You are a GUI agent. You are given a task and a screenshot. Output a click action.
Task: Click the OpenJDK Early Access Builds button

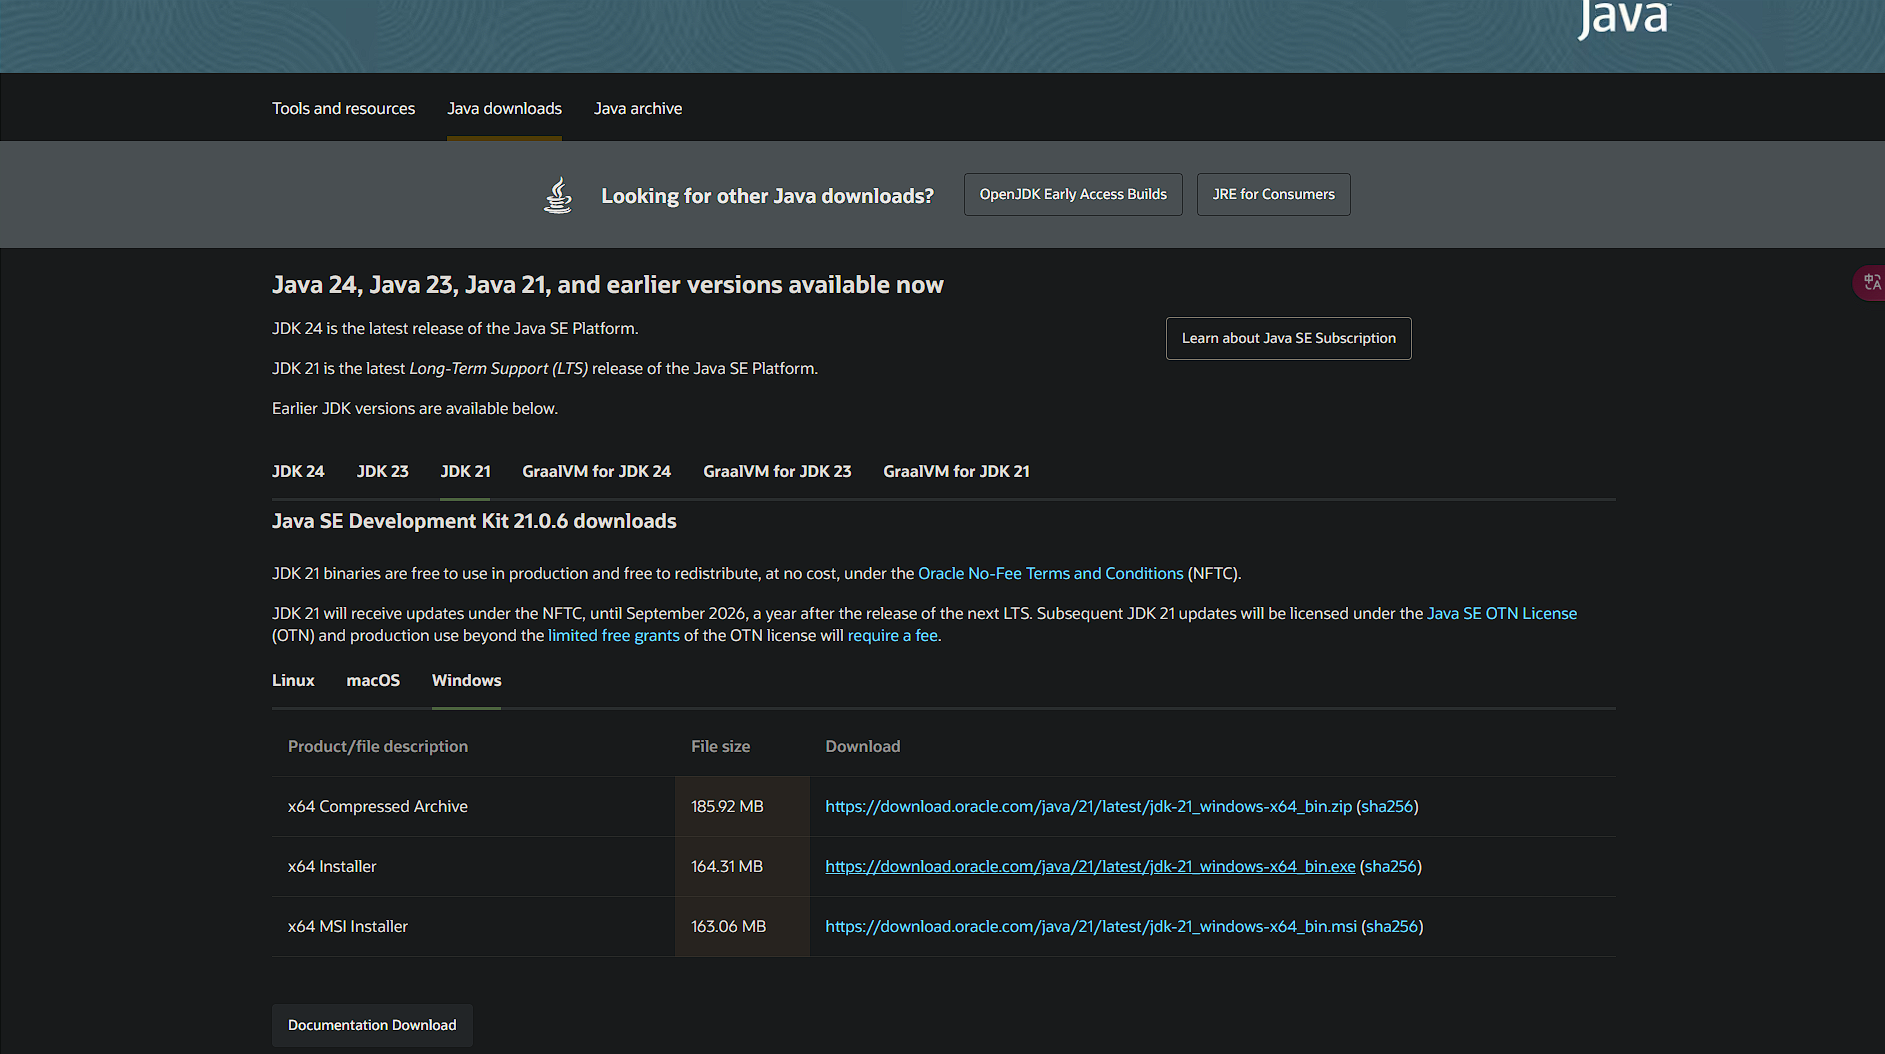[1073, 194]
